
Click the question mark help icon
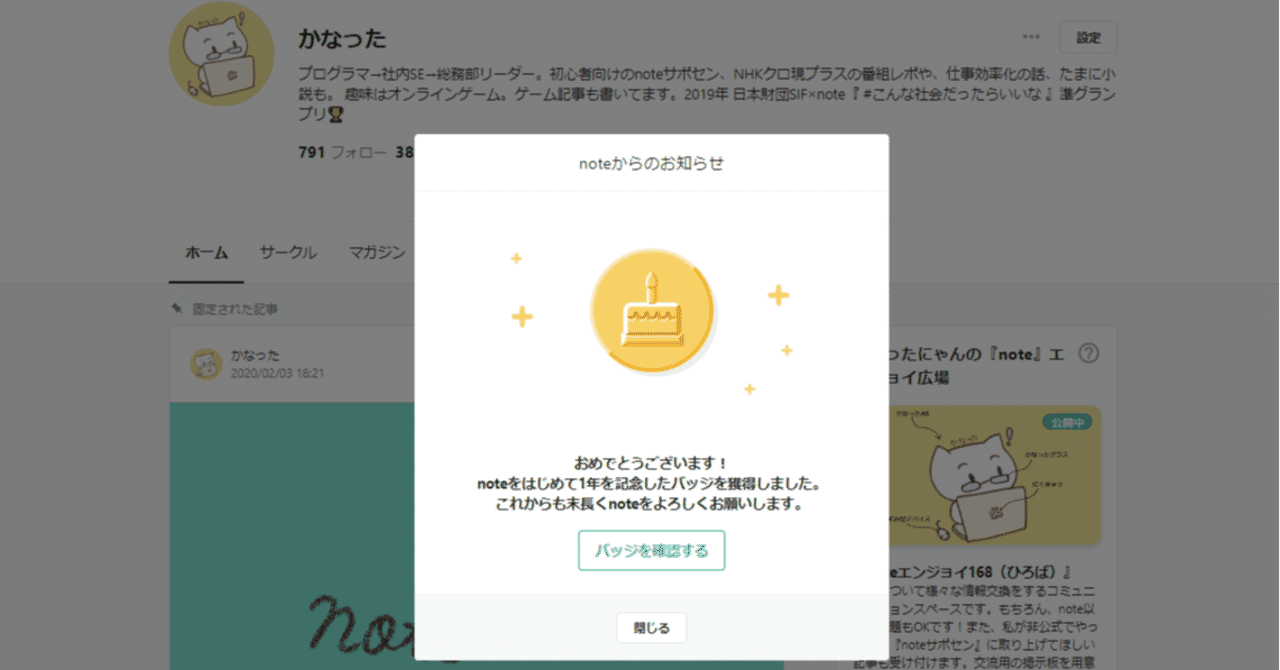pyautogui.click(x=1089, y=353)
